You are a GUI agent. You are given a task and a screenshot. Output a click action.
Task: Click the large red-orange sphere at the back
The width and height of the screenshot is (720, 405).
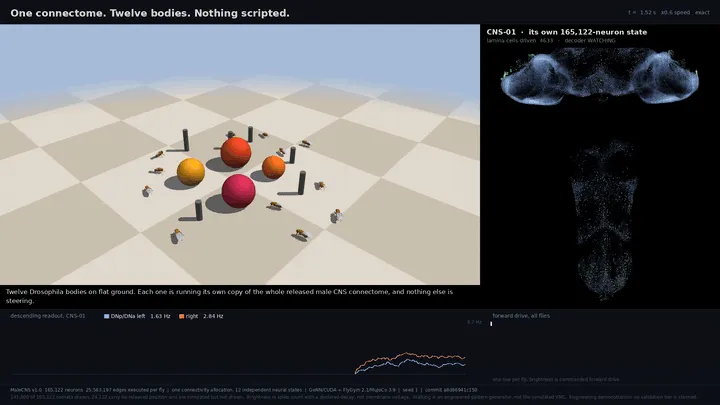(x=236, y=152)
